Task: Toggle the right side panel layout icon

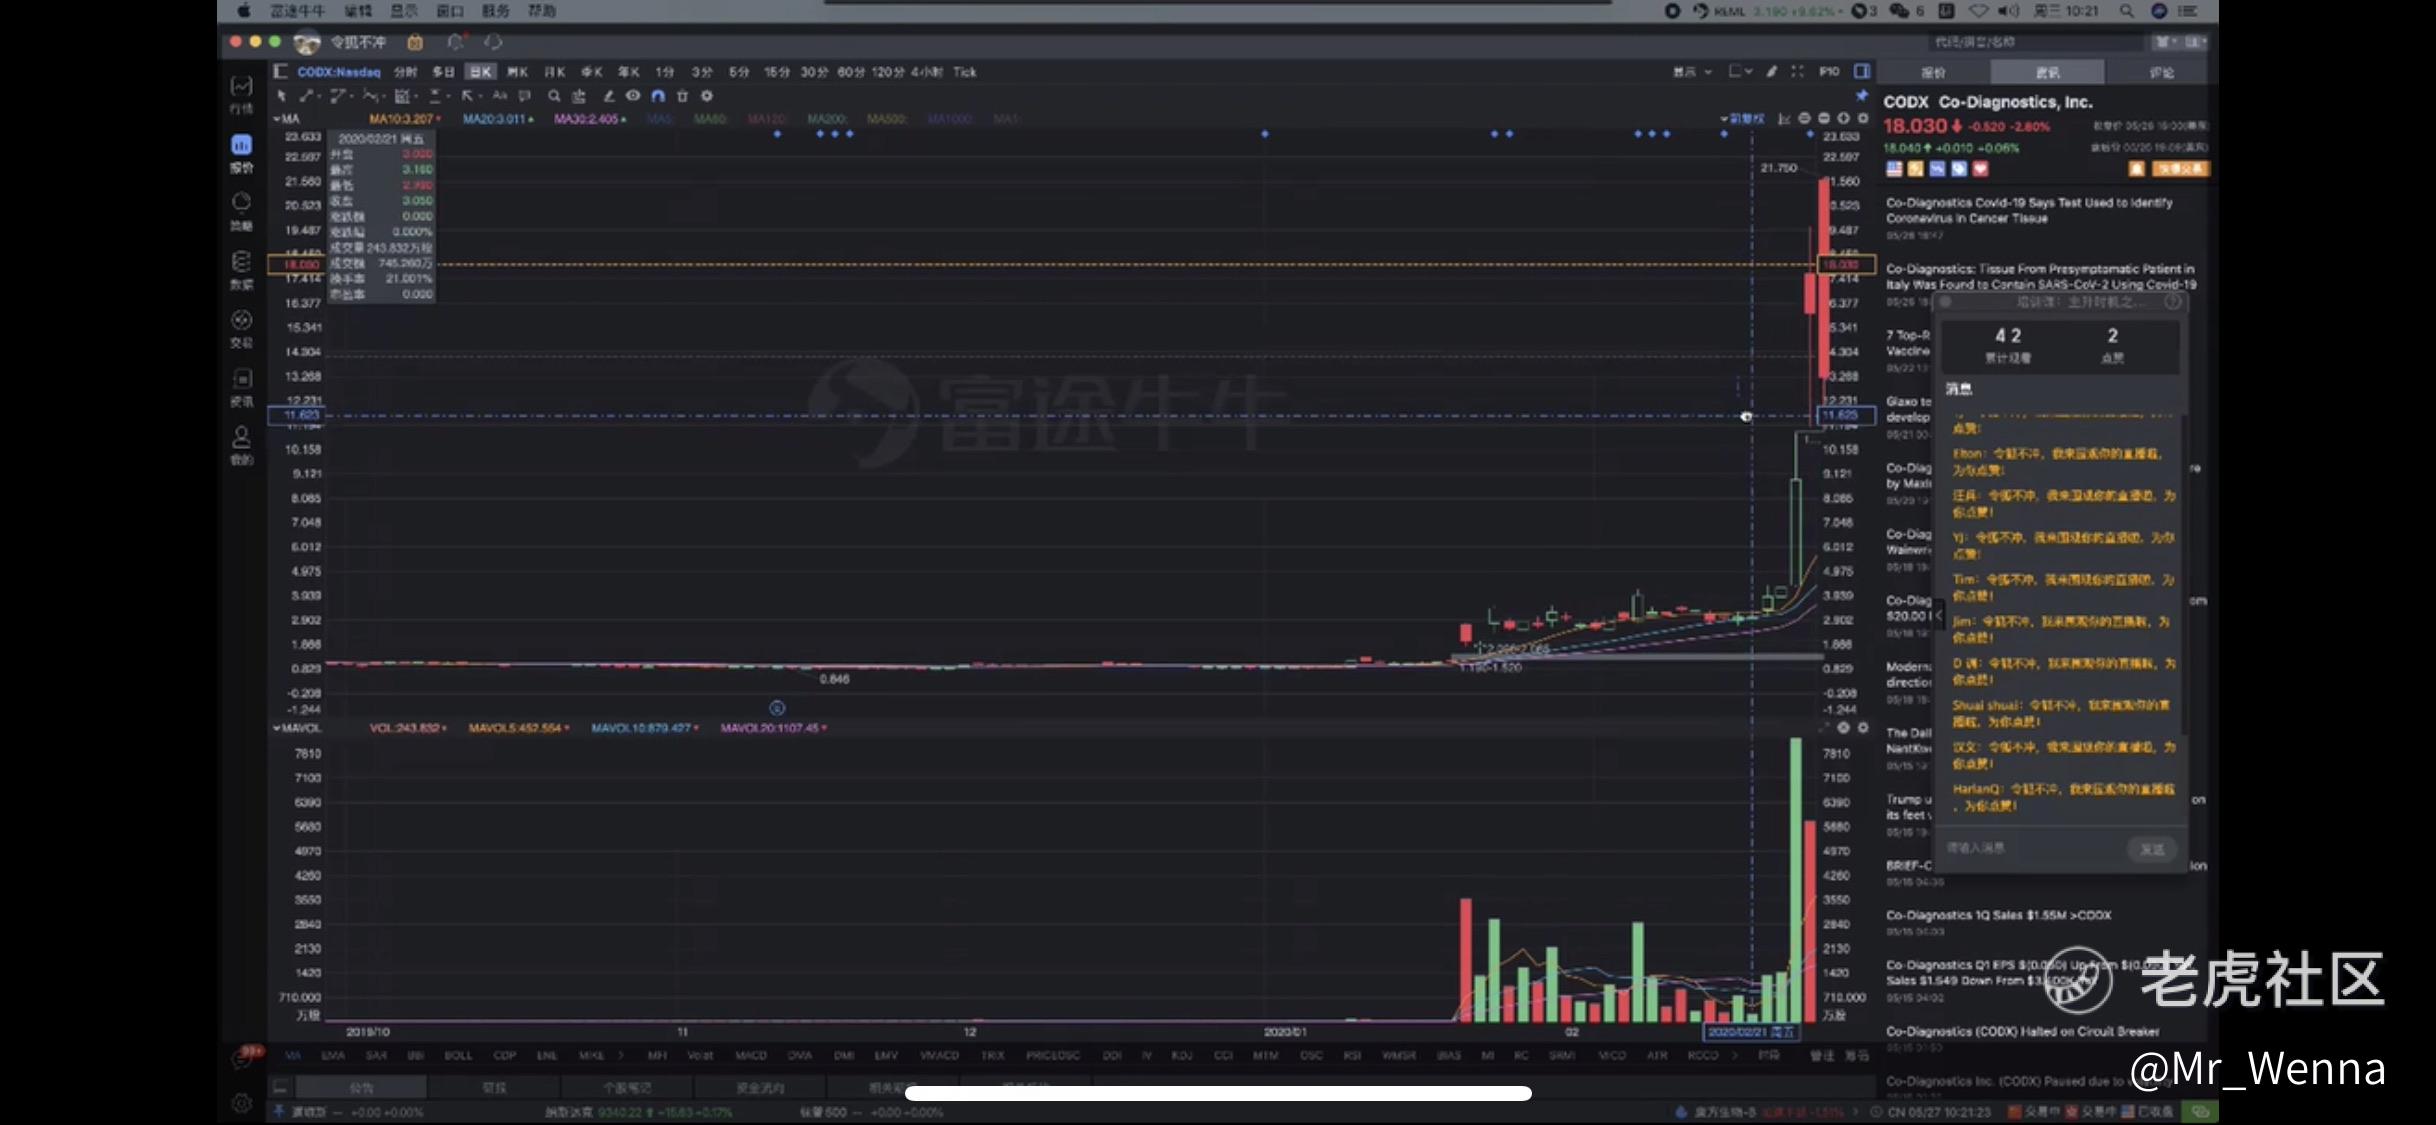Action: pos(1862,71)
